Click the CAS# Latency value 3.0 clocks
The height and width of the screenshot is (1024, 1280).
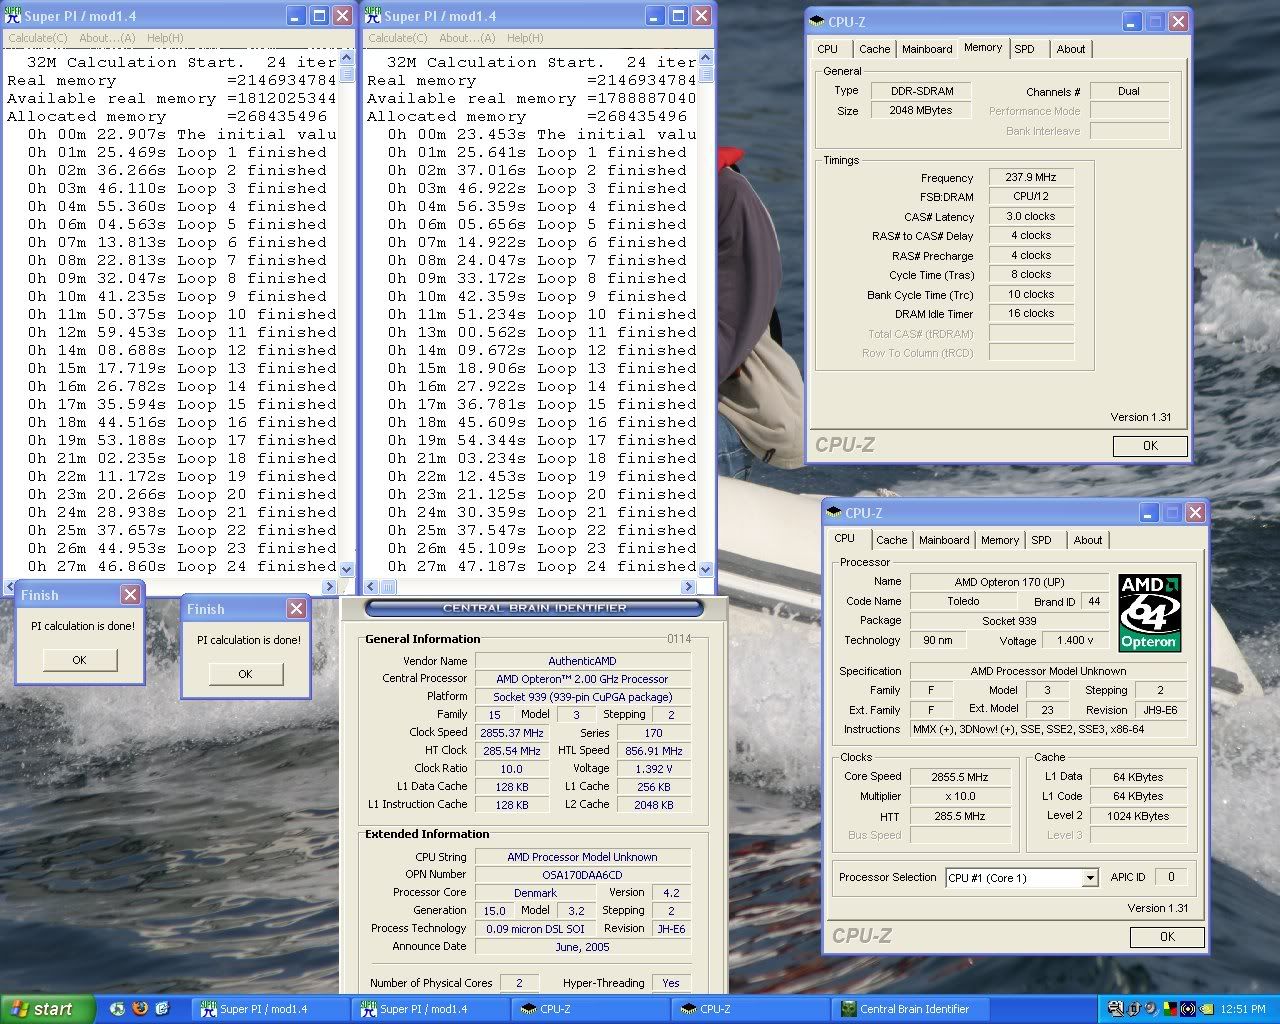tap(1030, 216)
